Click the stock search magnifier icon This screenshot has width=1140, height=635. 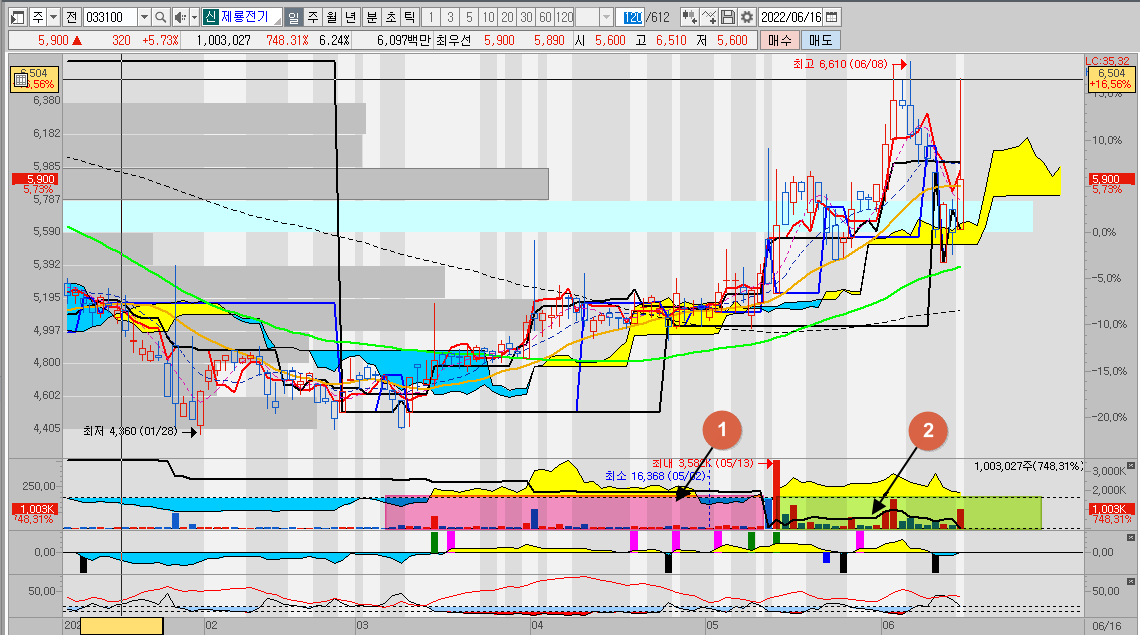pyautogui.click(x=161, y=17)
